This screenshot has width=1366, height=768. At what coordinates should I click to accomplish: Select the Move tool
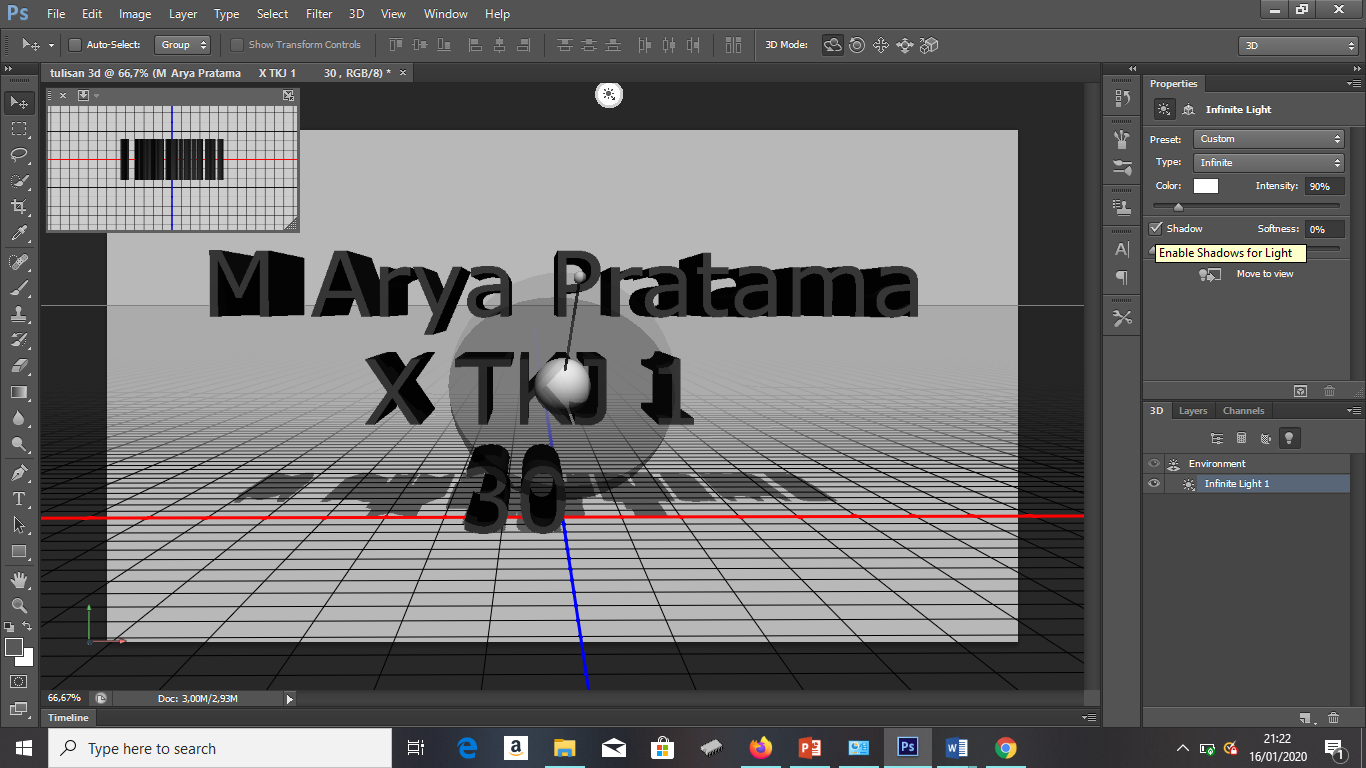(x=18, y=102)
